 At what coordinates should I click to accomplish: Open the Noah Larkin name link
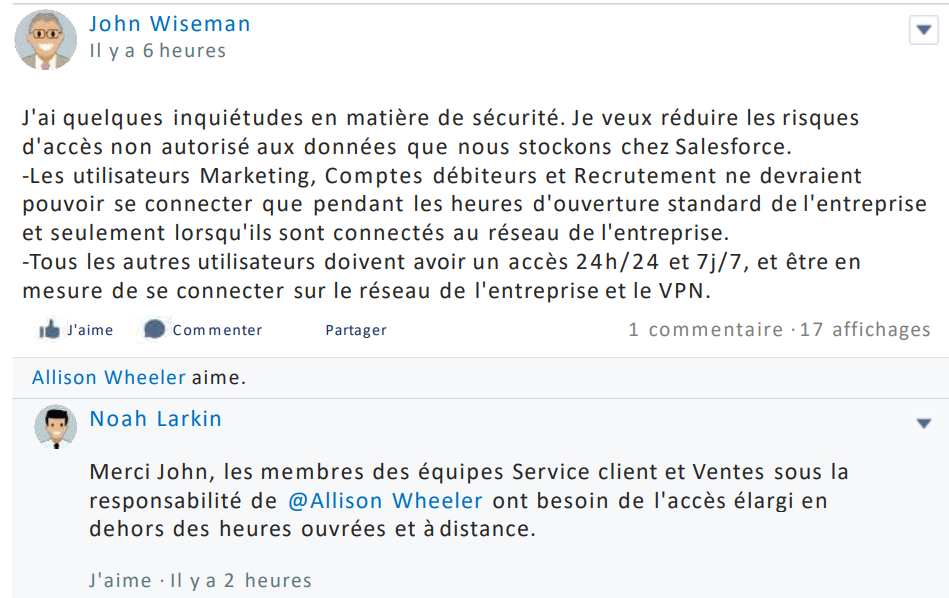(156, 419)
